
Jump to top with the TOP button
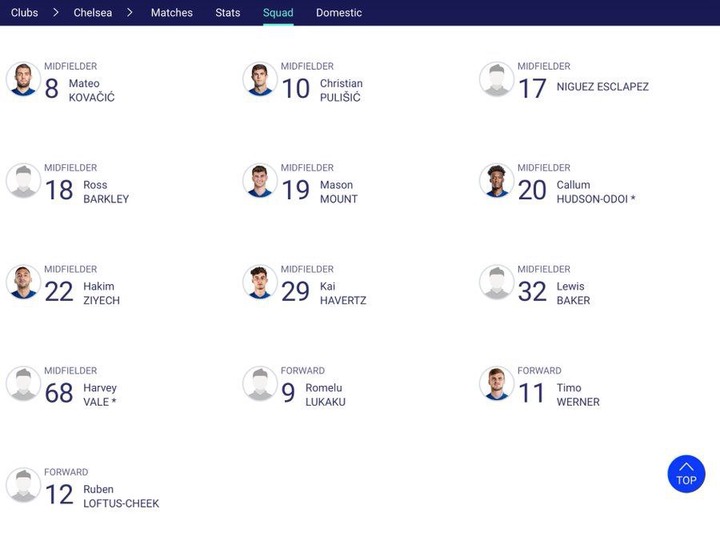coord(686,474)
